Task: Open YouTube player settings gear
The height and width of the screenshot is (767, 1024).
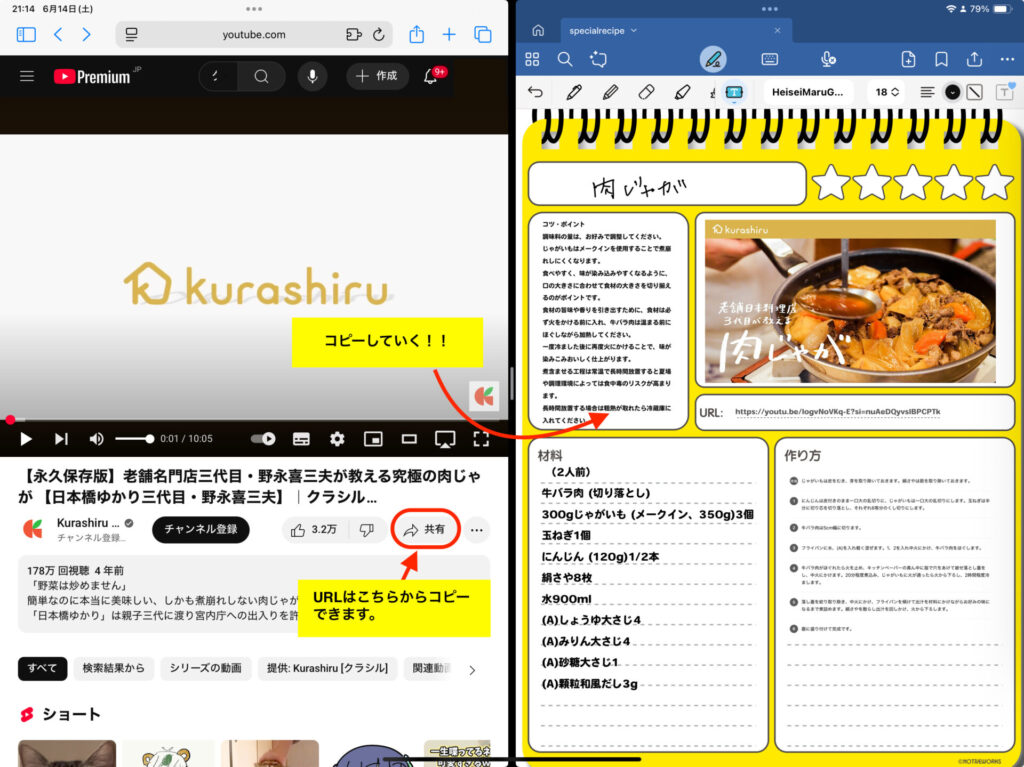Action: [337, 439]
